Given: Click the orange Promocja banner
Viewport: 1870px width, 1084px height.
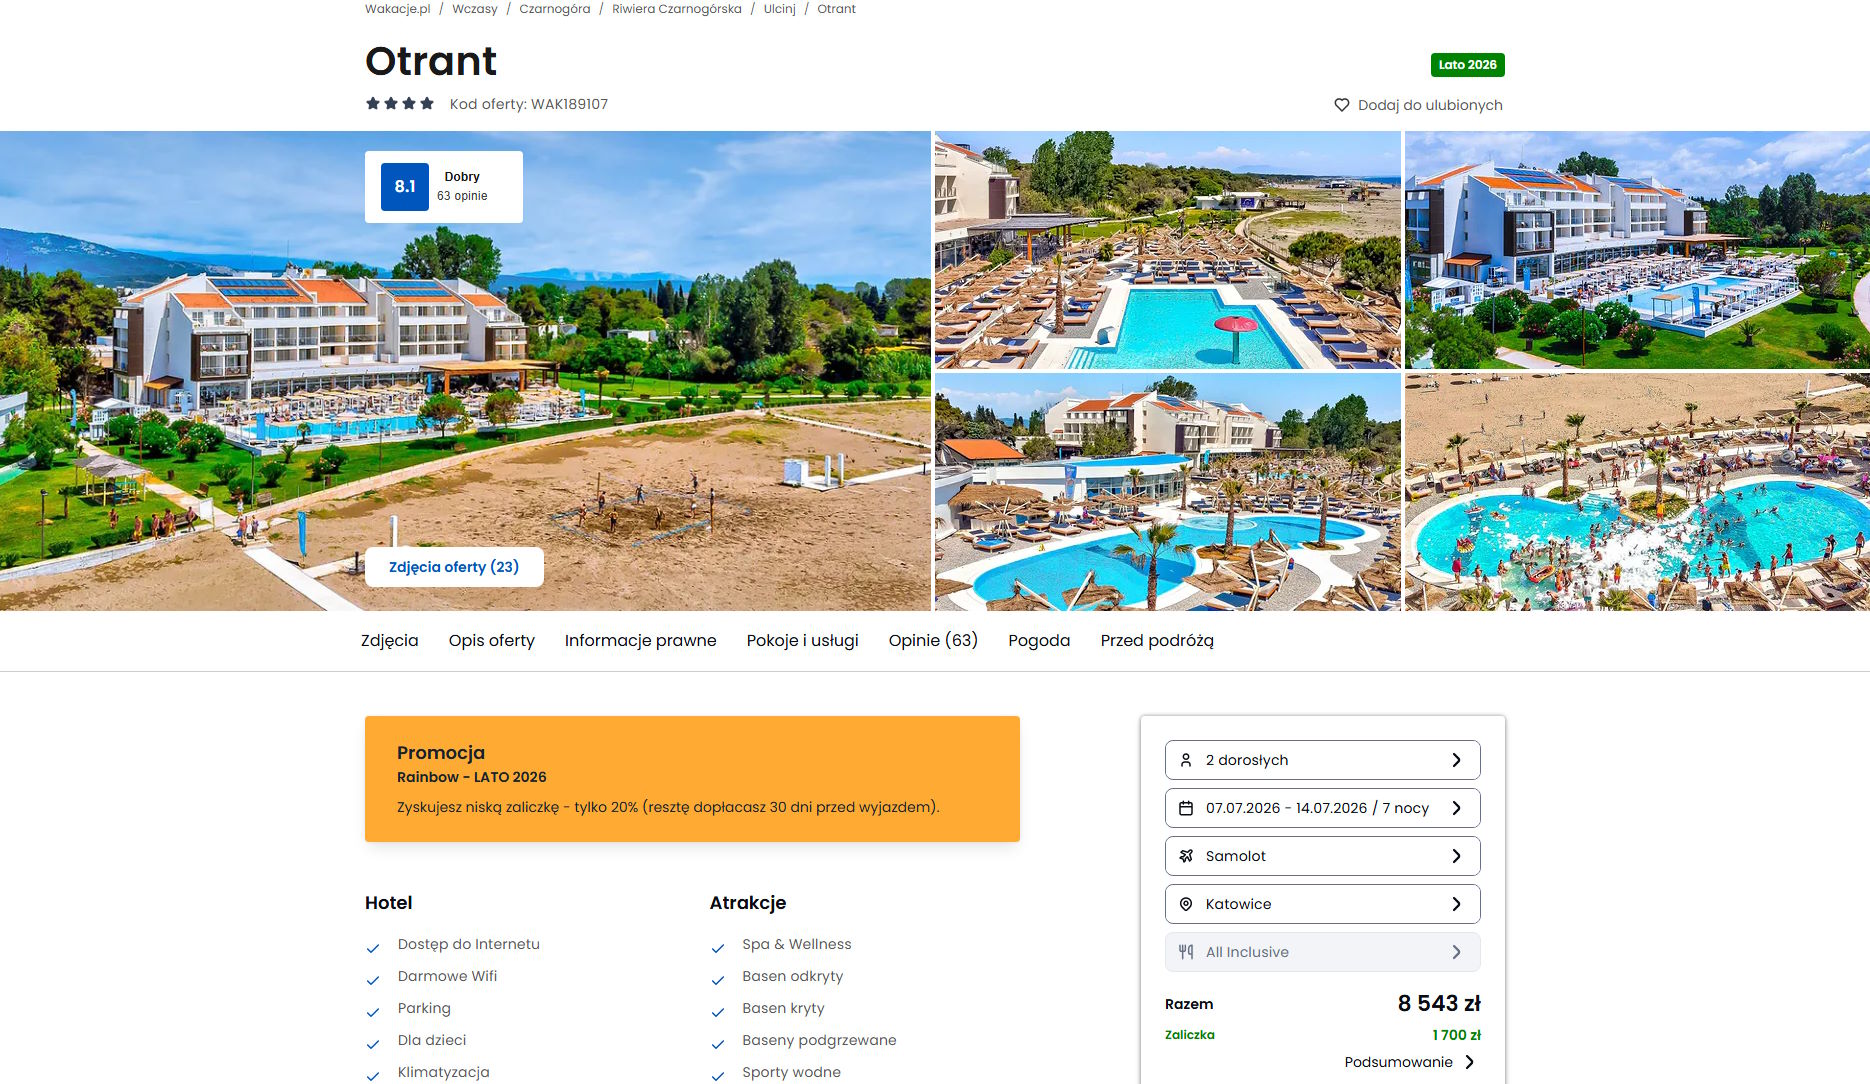Looking at the screenshot, I should (692, 779).
